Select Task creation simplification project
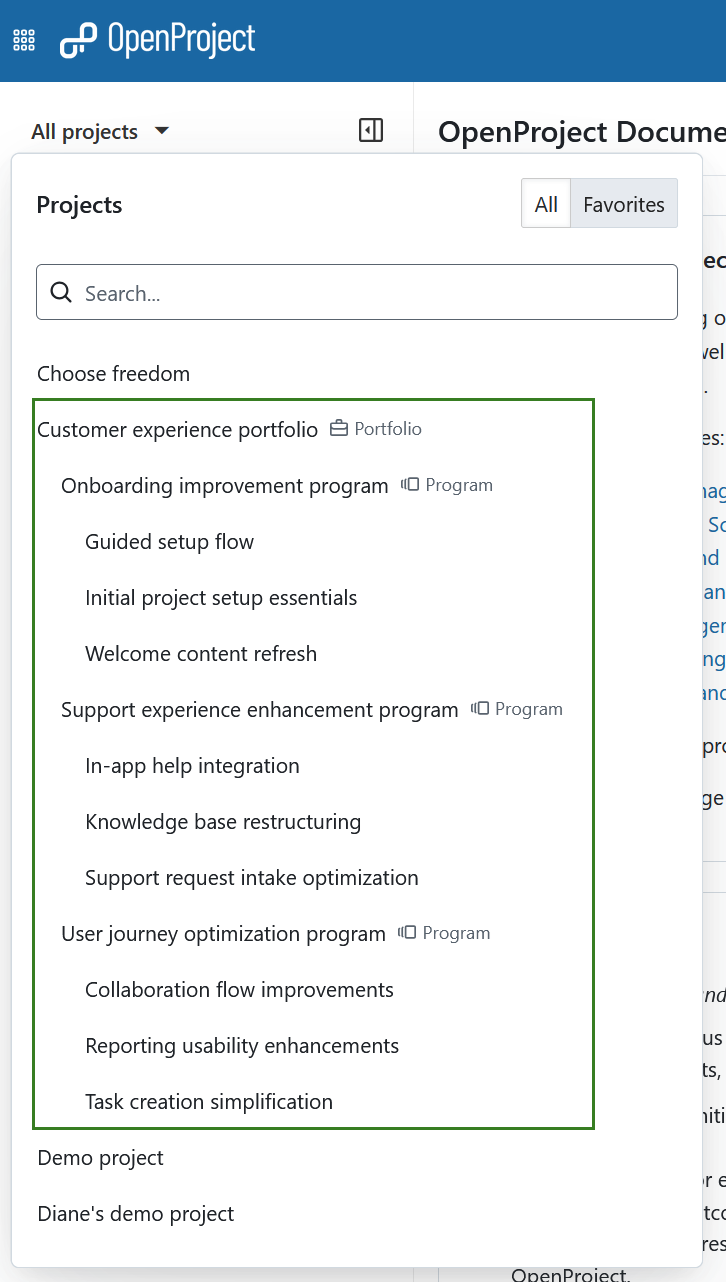 click(x=208, y=1101)
